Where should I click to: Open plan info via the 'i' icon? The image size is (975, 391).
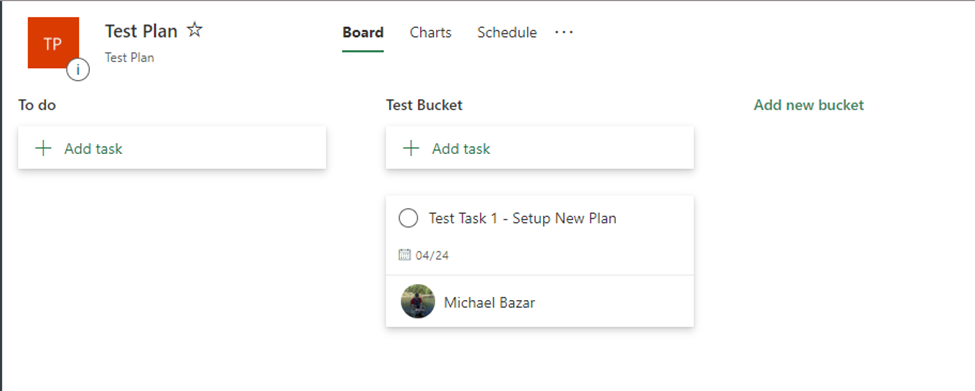78,70
